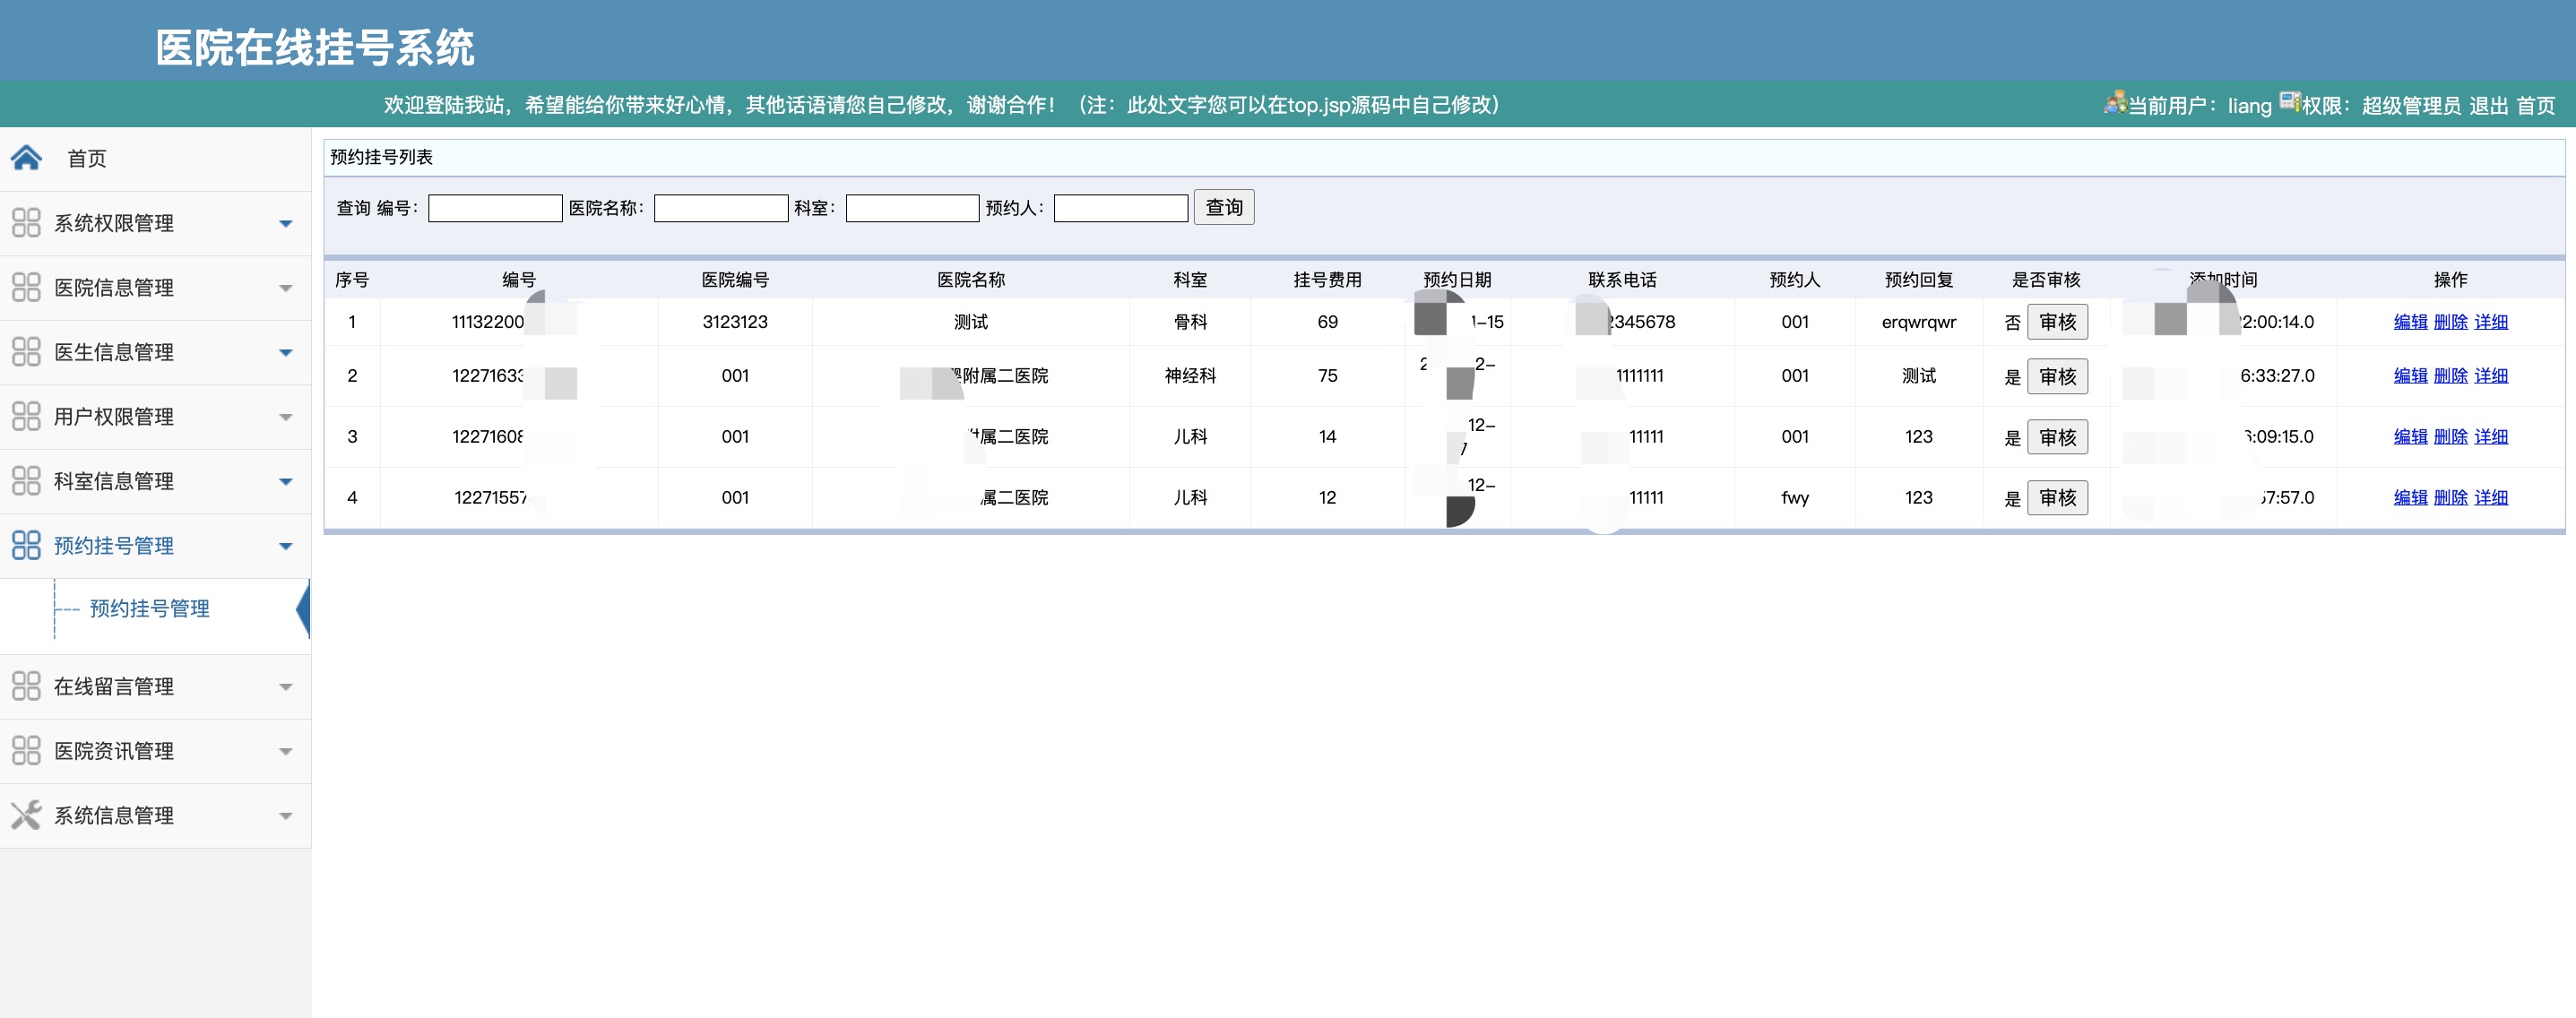2576x1018 pixels.
Task: Click the 预约挂号管理 grid icon
Action: coord(26,545)
